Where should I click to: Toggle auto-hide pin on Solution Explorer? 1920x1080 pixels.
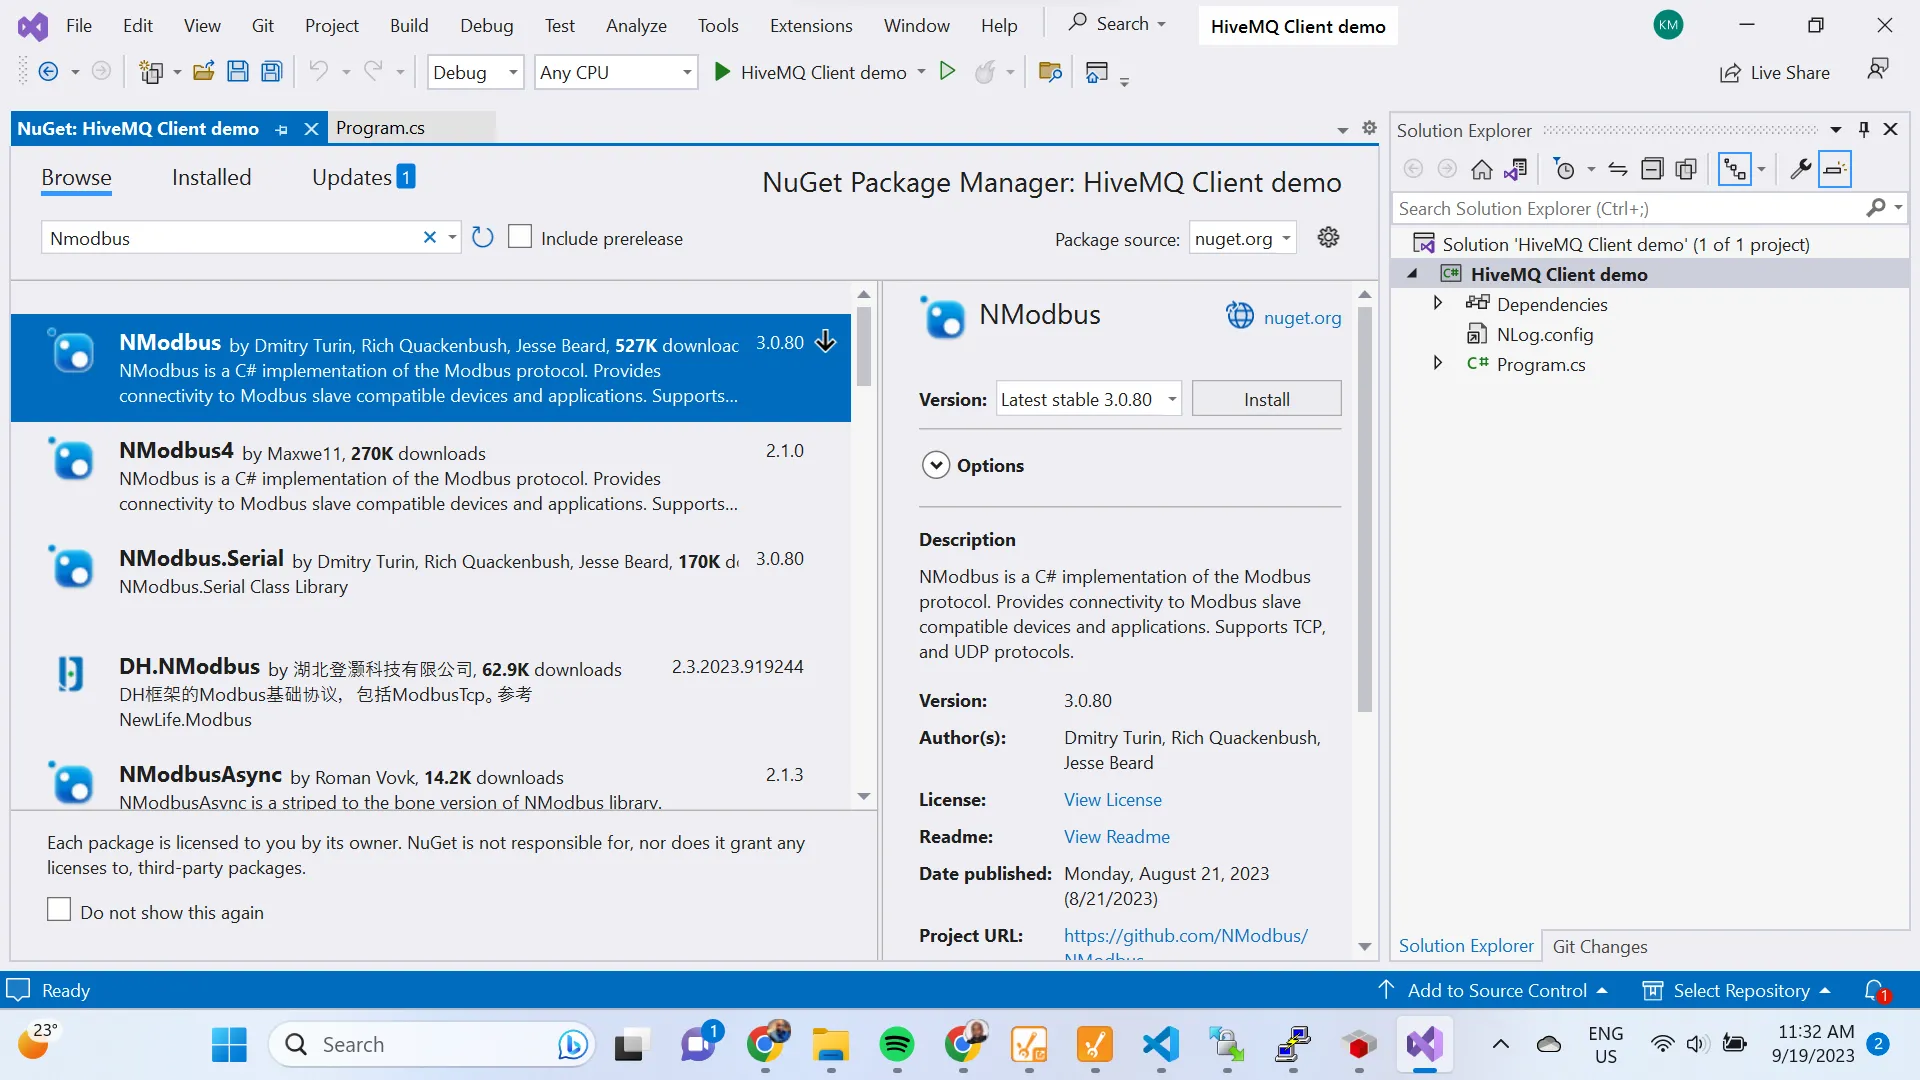(1864, 129)
